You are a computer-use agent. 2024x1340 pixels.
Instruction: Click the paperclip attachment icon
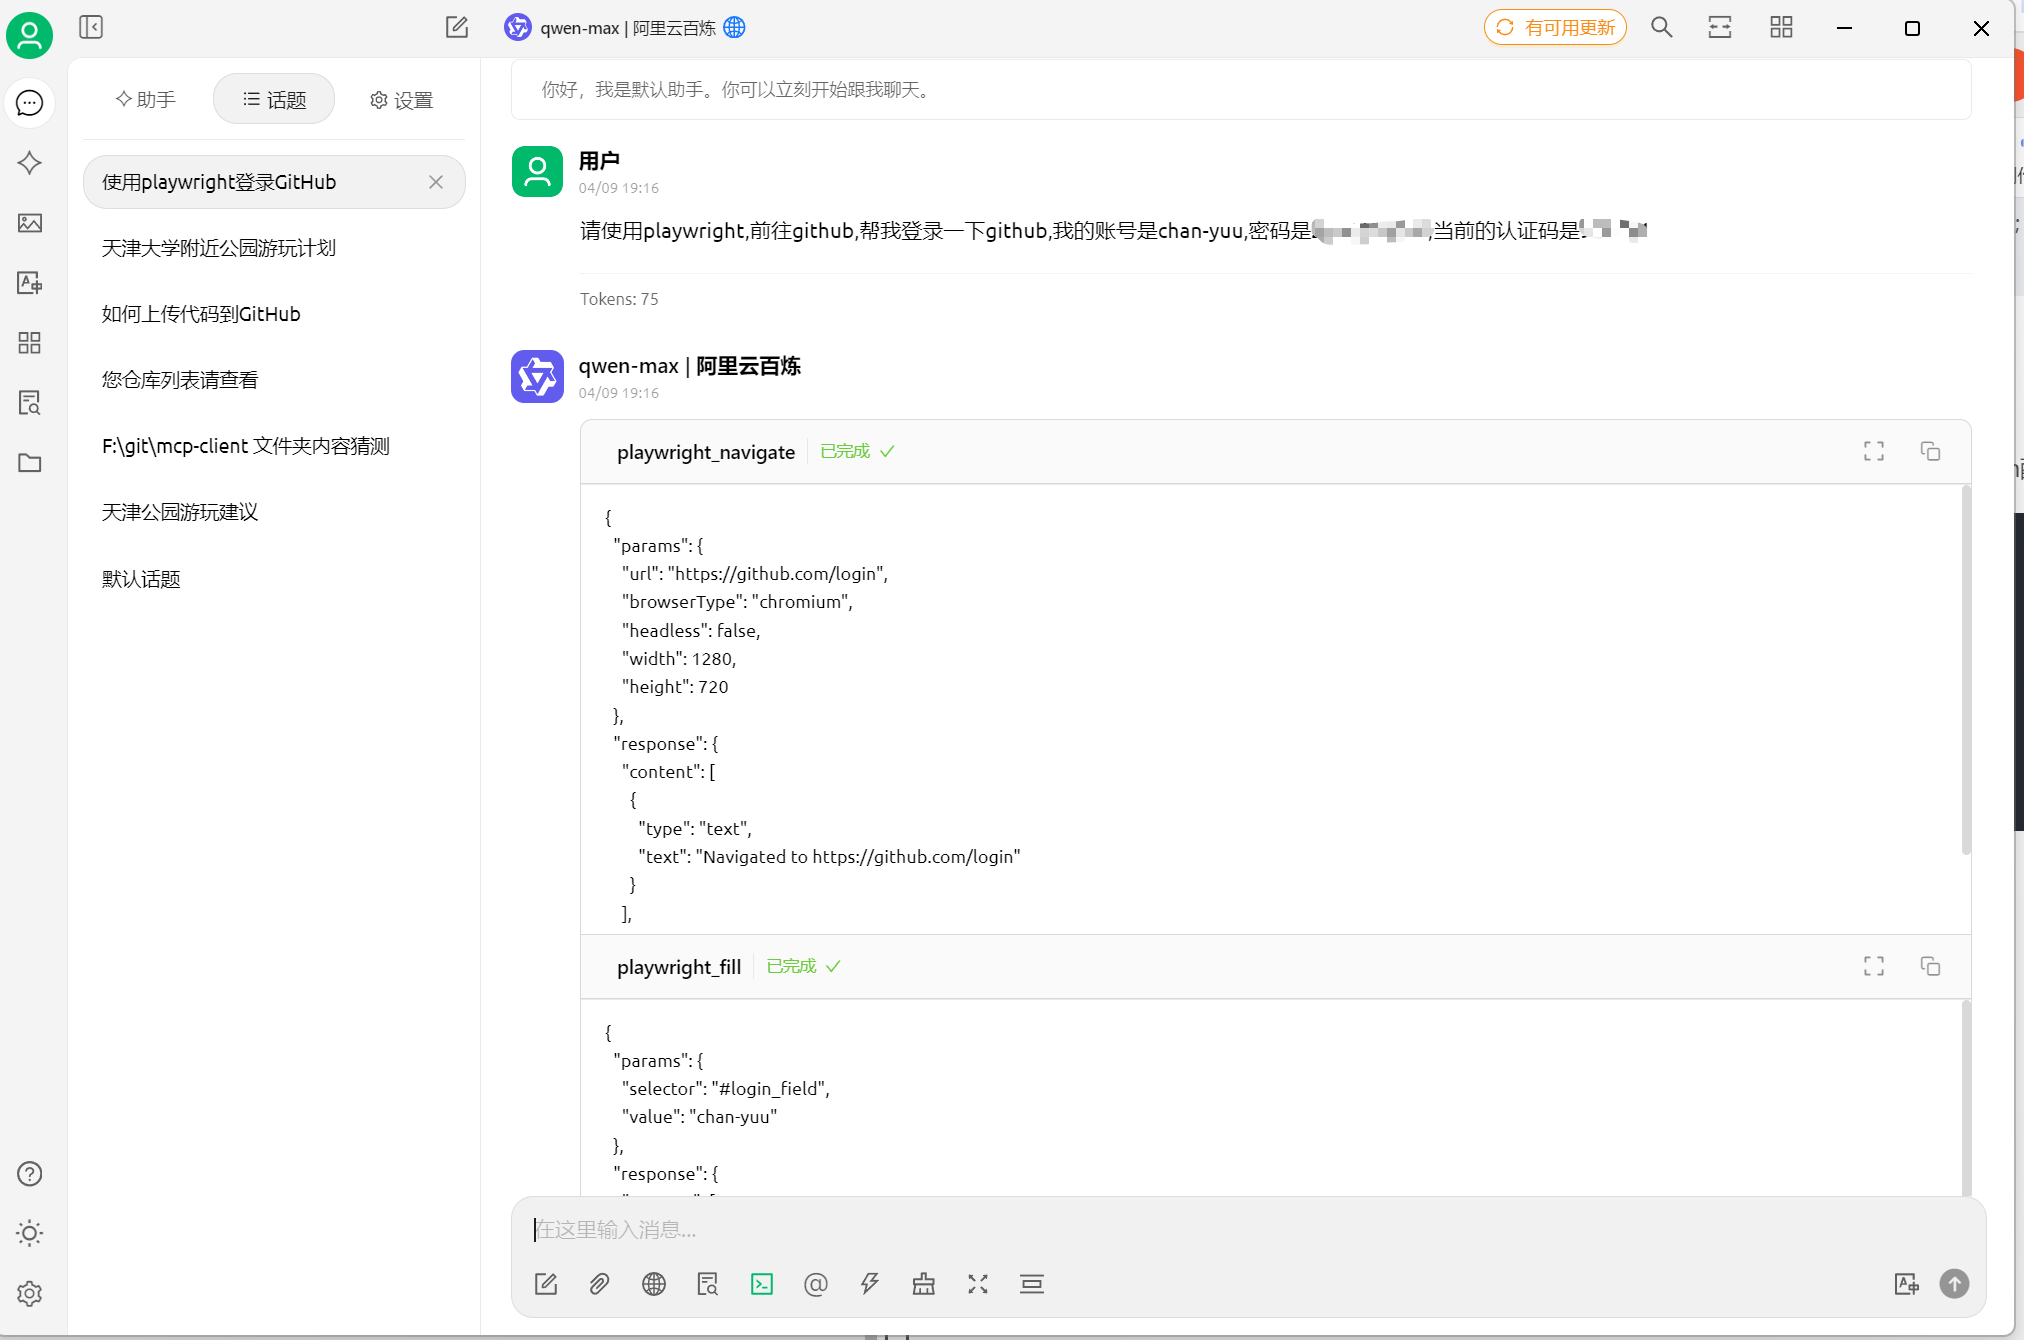click(599, 1284)
